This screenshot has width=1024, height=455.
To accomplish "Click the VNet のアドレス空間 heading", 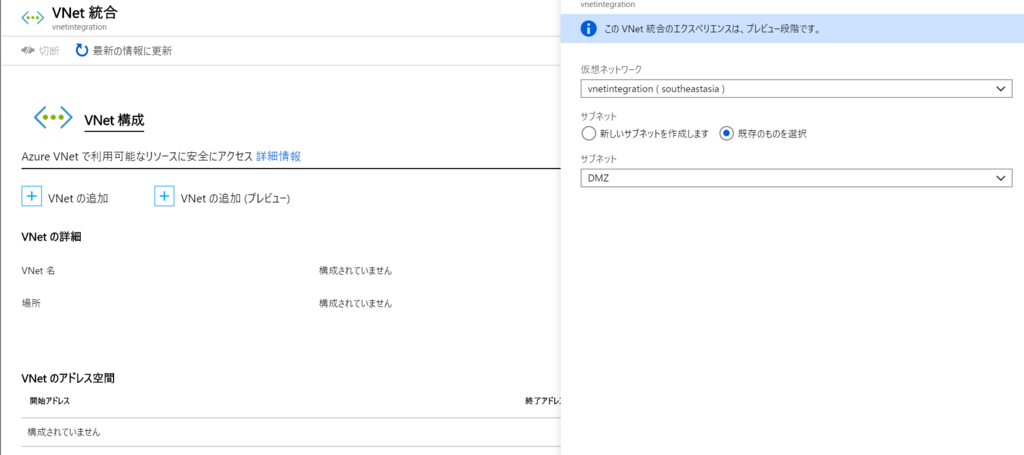I will [x=69, y=378].
